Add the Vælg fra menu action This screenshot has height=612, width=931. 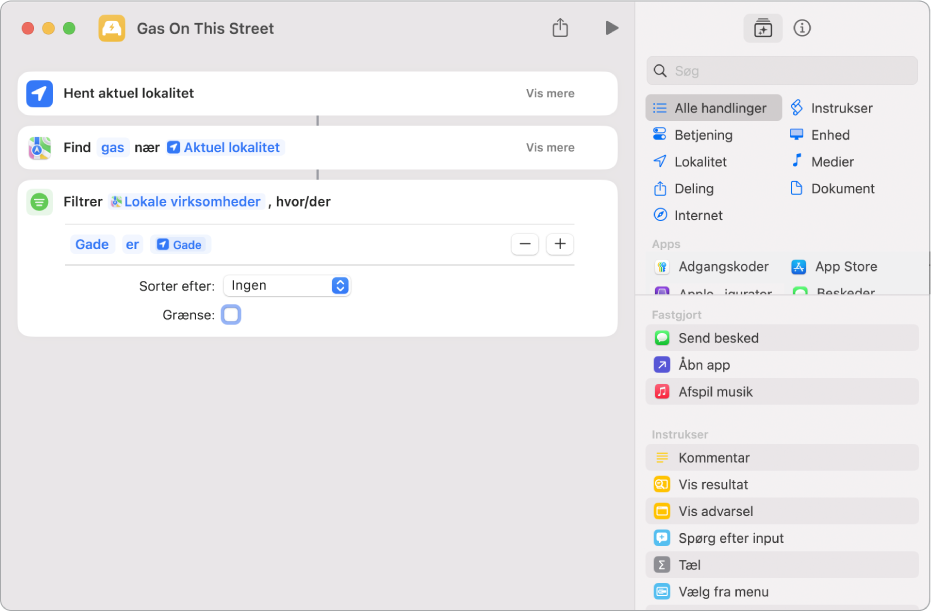tap(782, 592)
